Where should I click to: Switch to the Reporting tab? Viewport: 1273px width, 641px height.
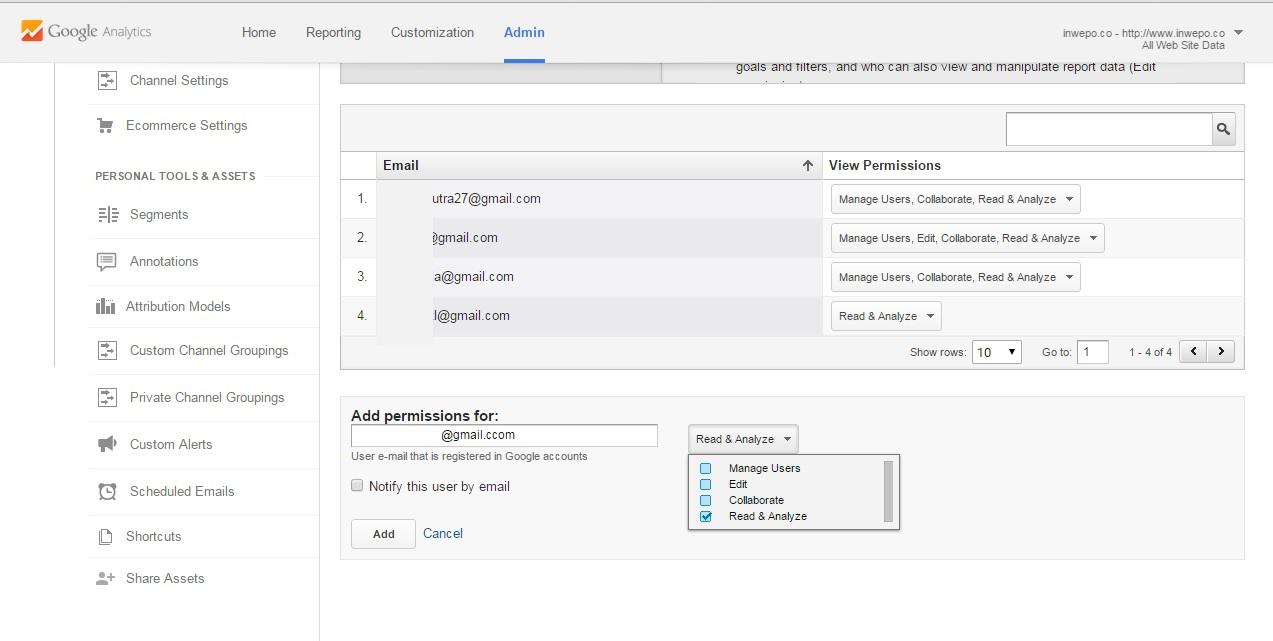(333, 32)
